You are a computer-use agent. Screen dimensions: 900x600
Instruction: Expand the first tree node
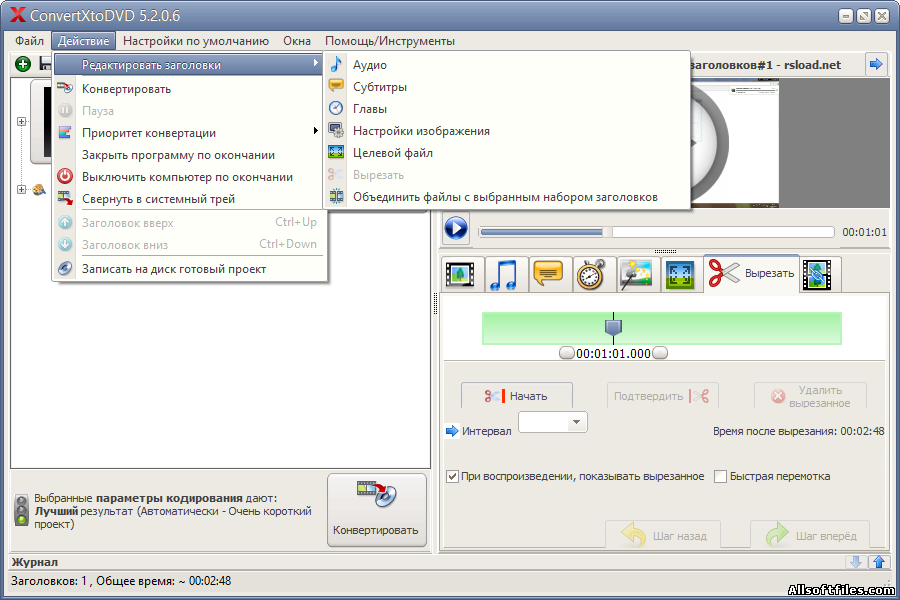[x=21, y=121]
